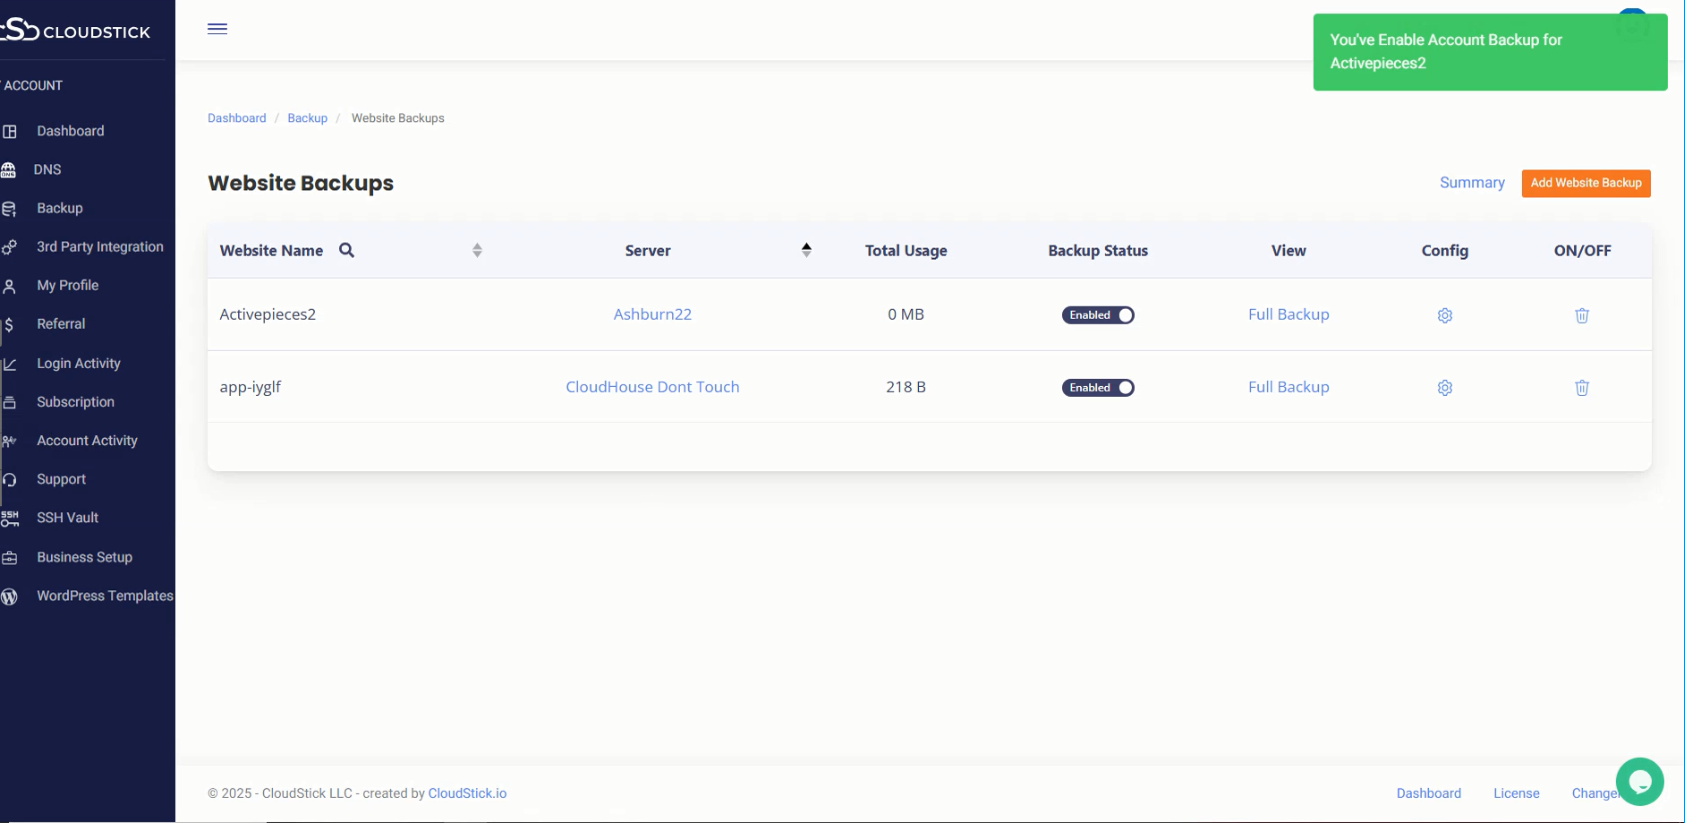Go to SSH Vault in sidebar

67,518
